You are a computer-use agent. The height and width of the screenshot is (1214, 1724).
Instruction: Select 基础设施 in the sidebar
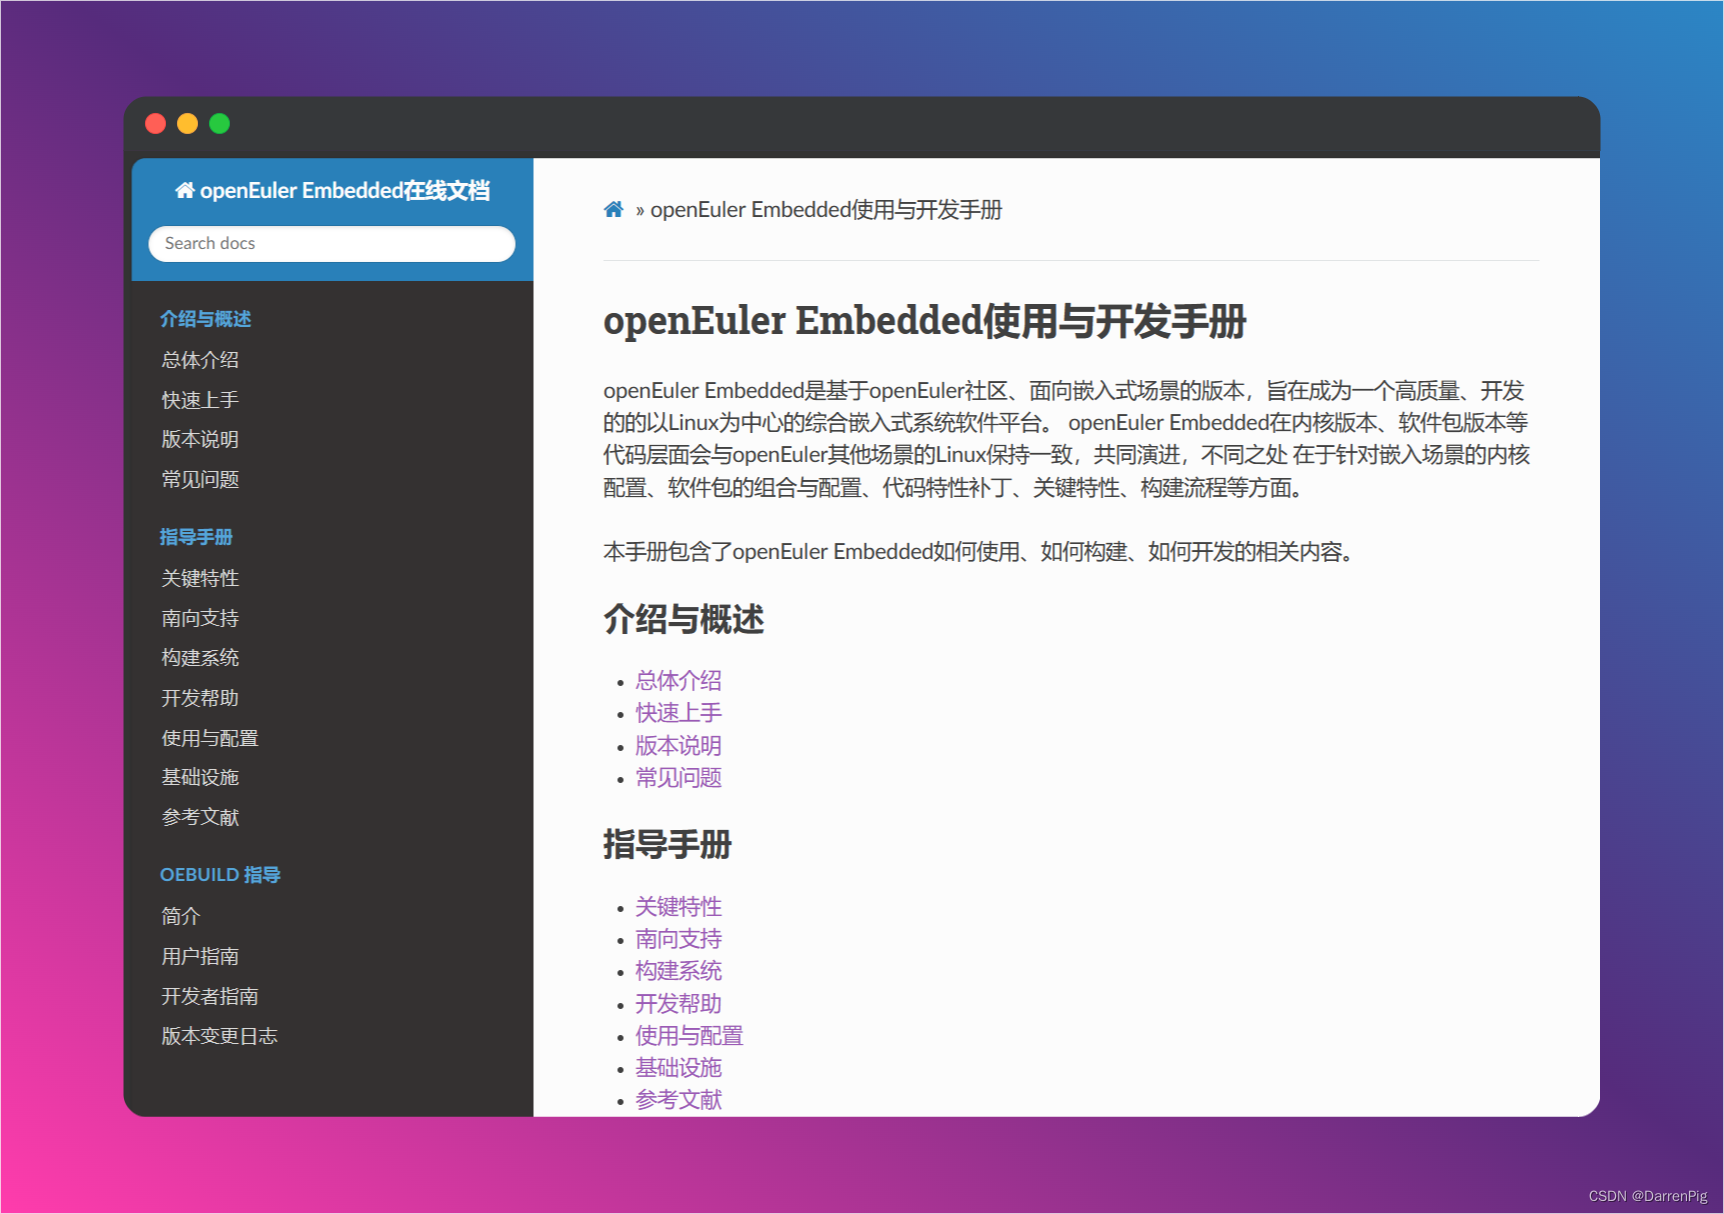point(200,777)
